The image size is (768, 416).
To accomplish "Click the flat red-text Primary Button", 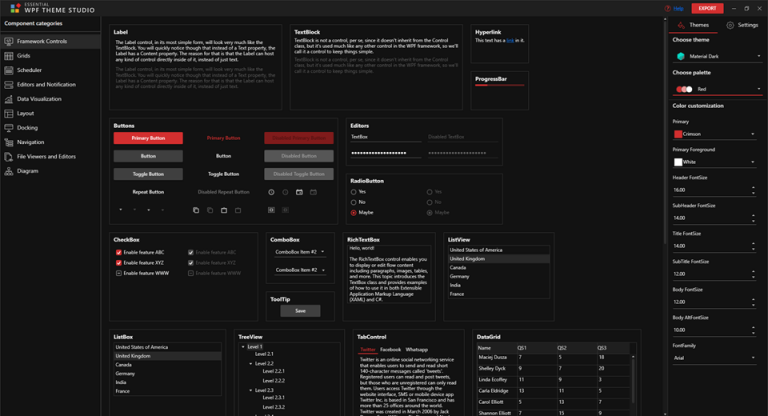I will coord(223,138).
